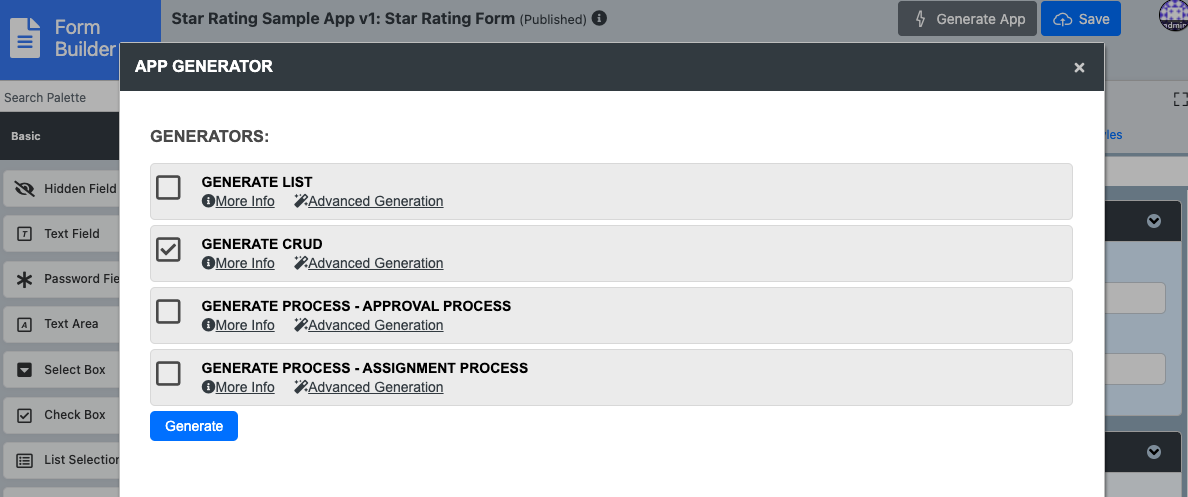
Task: Click the info icon beside Published
Action: [599, 18]
